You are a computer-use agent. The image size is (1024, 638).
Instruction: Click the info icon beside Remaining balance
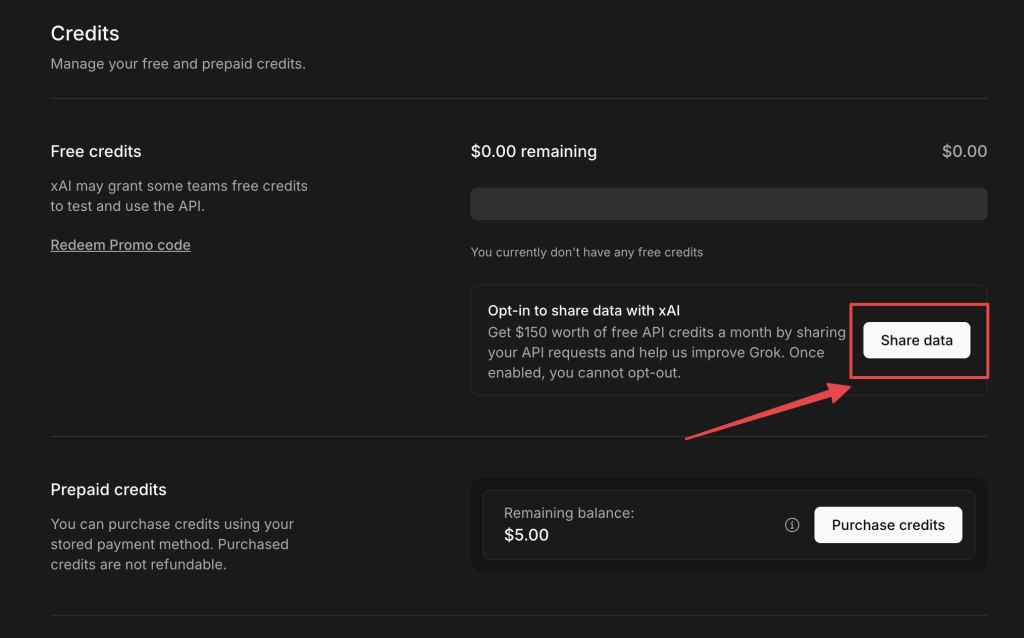coord(792,525)
